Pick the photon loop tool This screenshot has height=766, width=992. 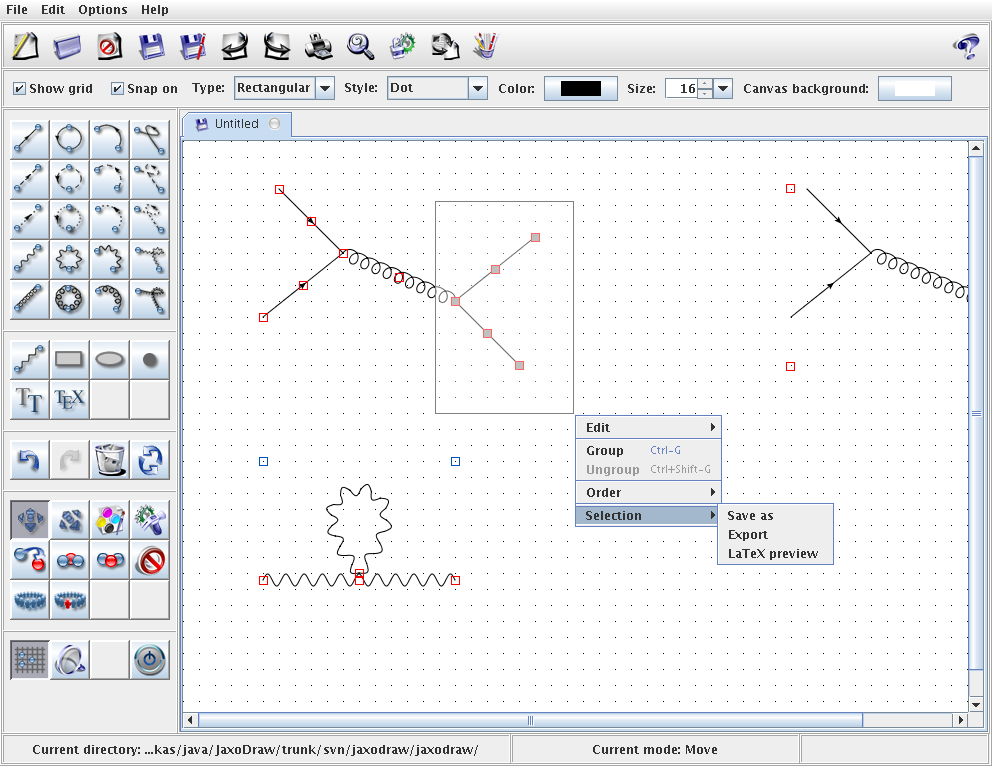point(70,259)
